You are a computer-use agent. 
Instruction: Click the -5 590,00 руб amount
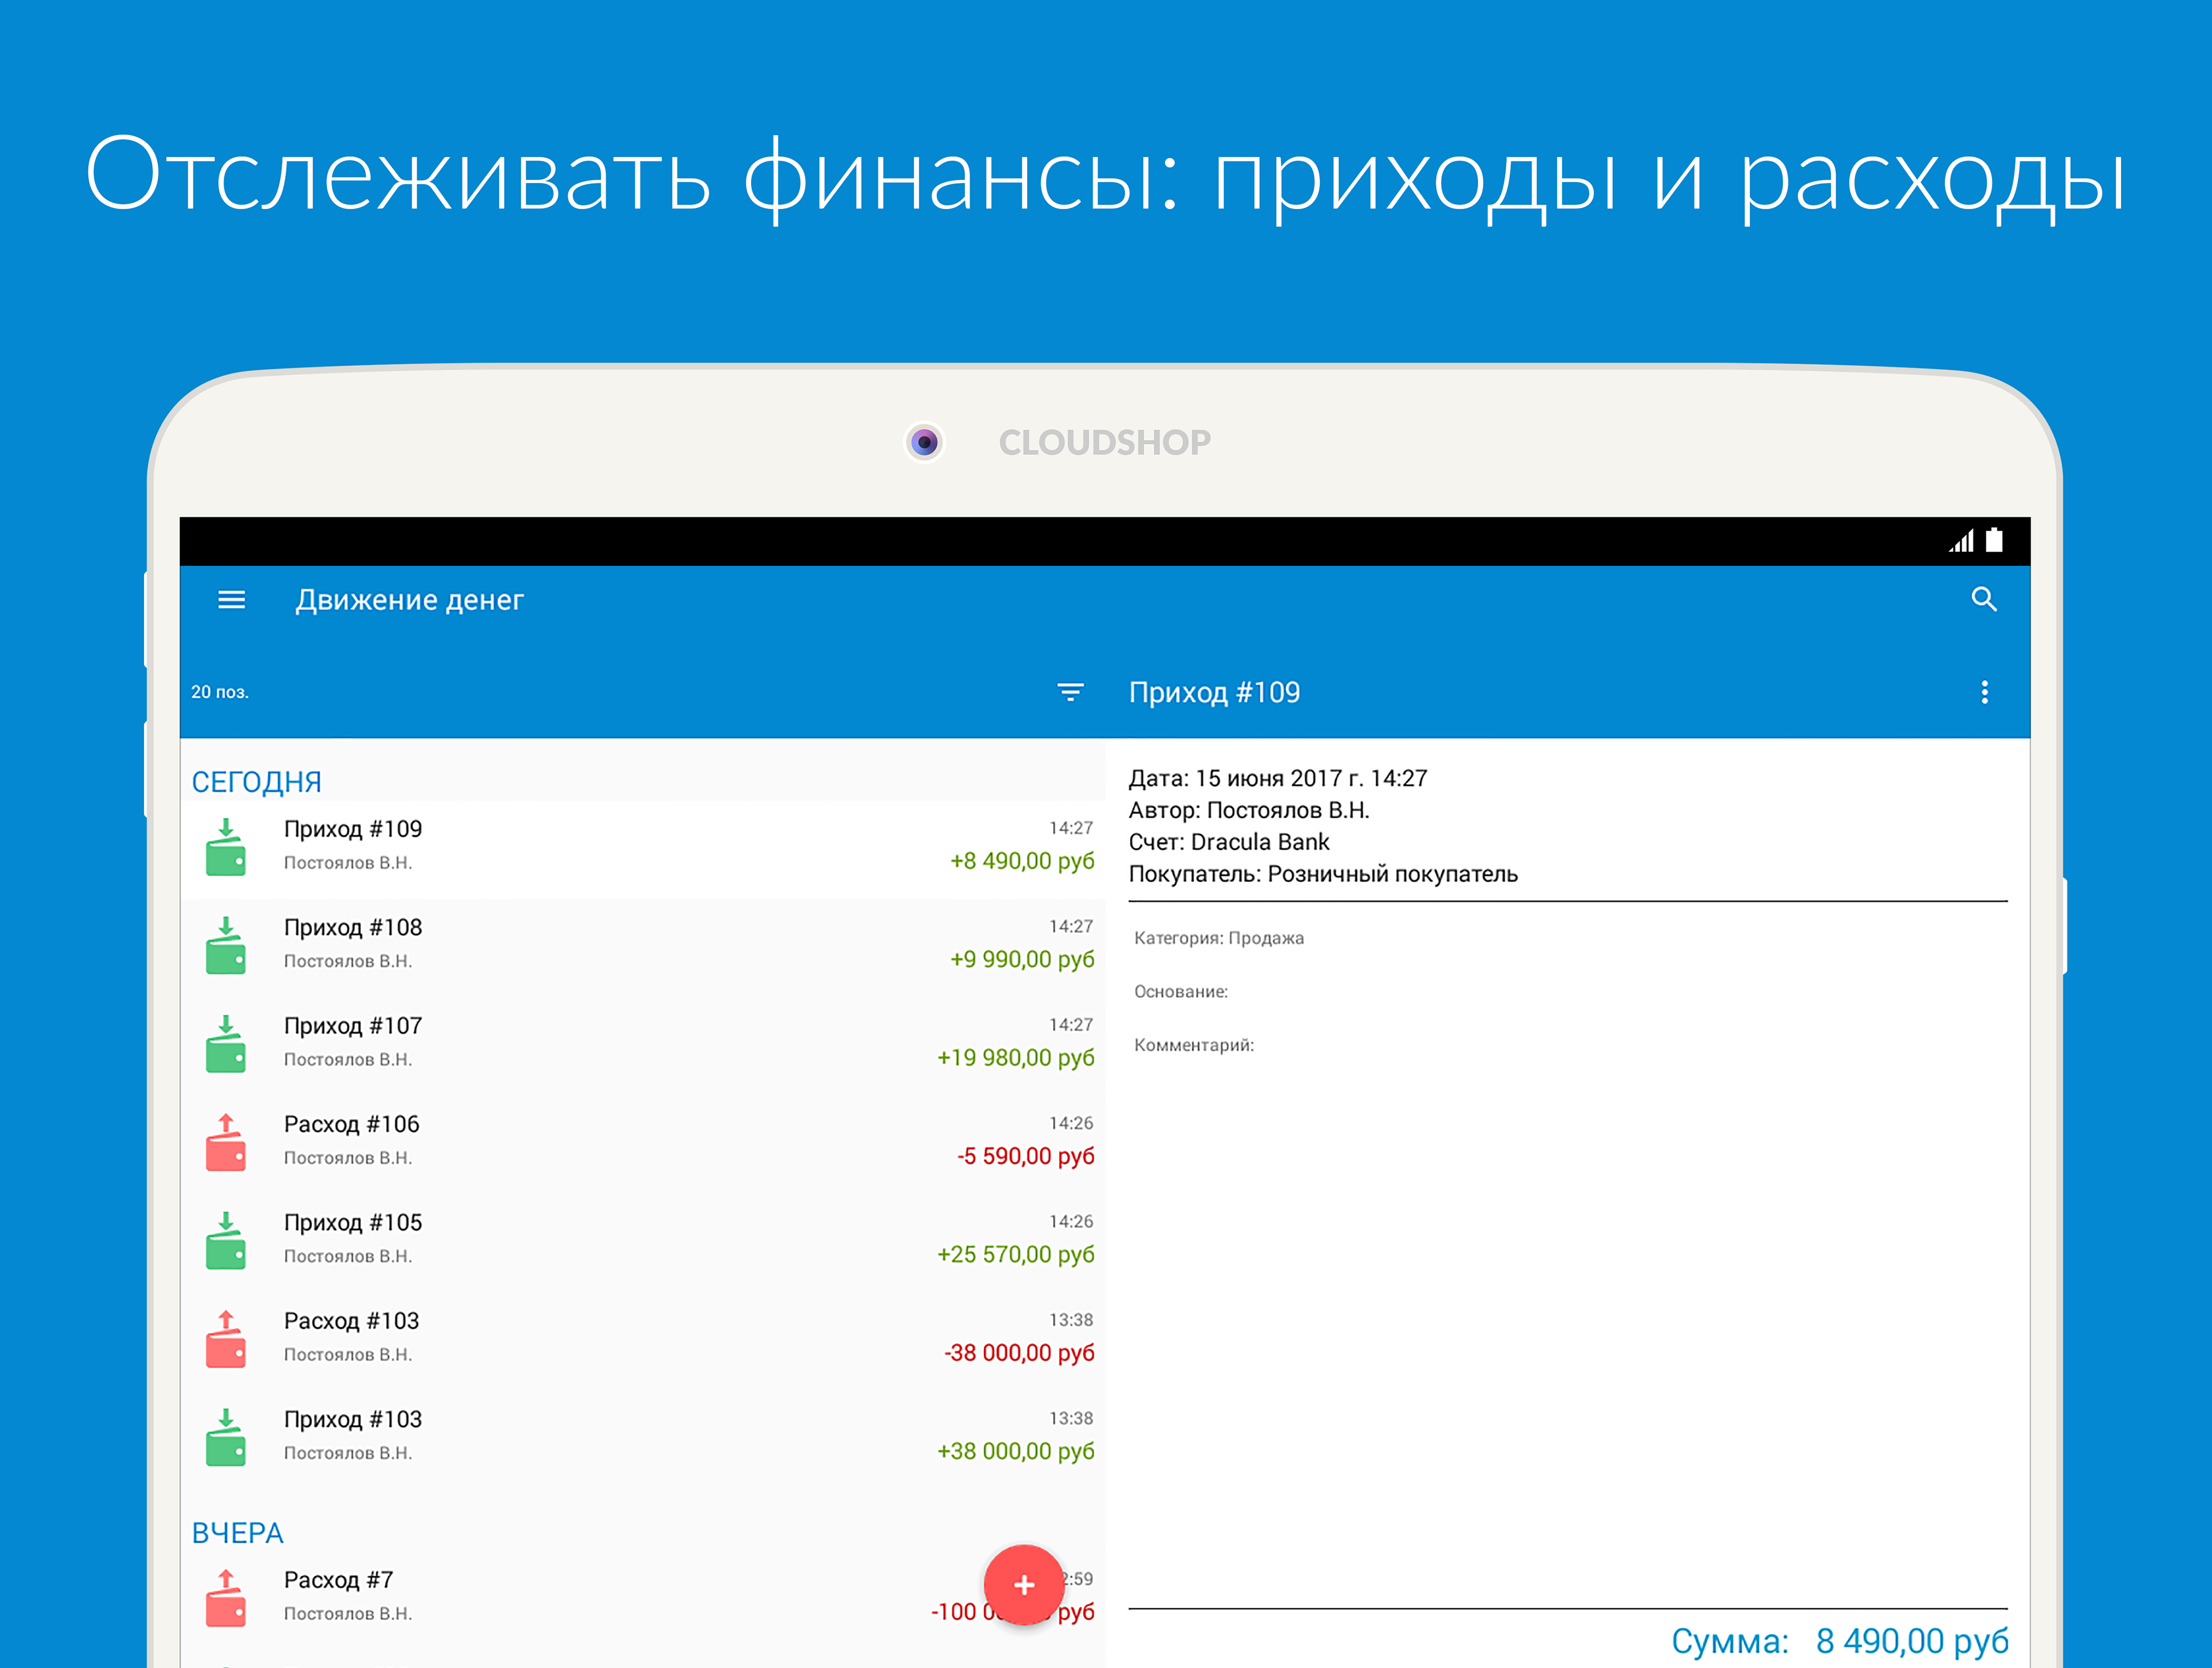tap(1025, 1157)
